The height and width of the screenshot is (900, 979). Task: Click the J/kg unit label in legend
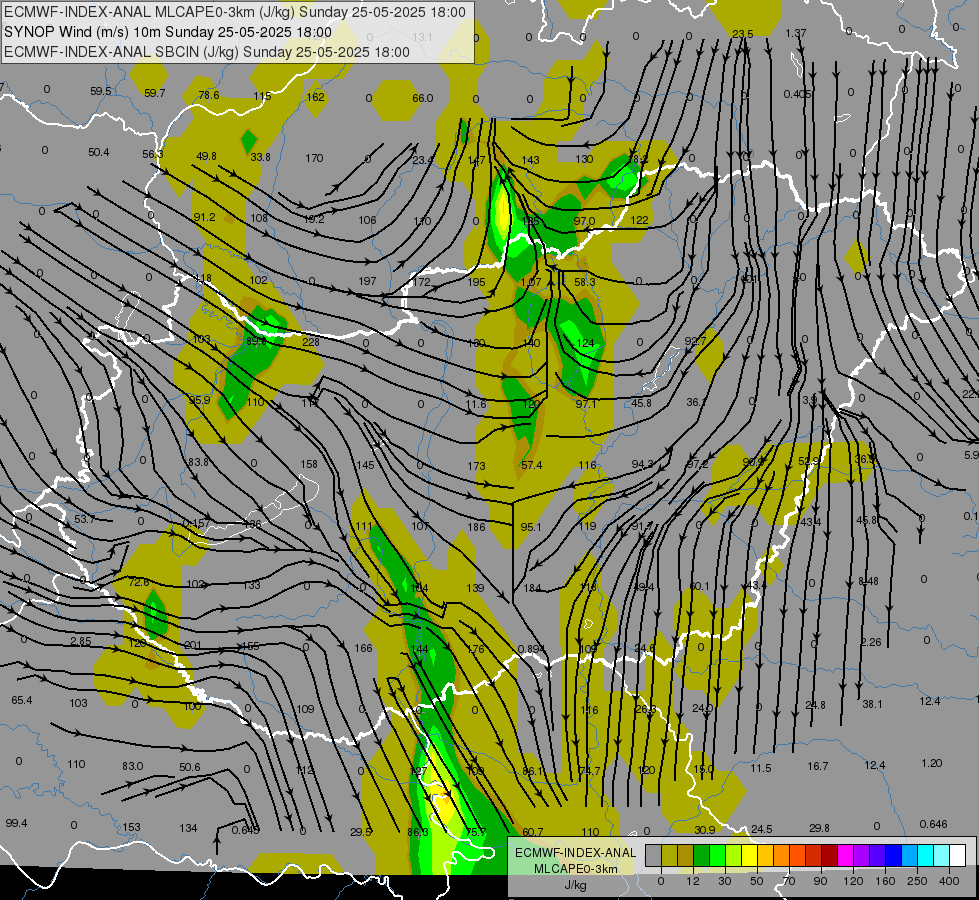pos(575,885)
